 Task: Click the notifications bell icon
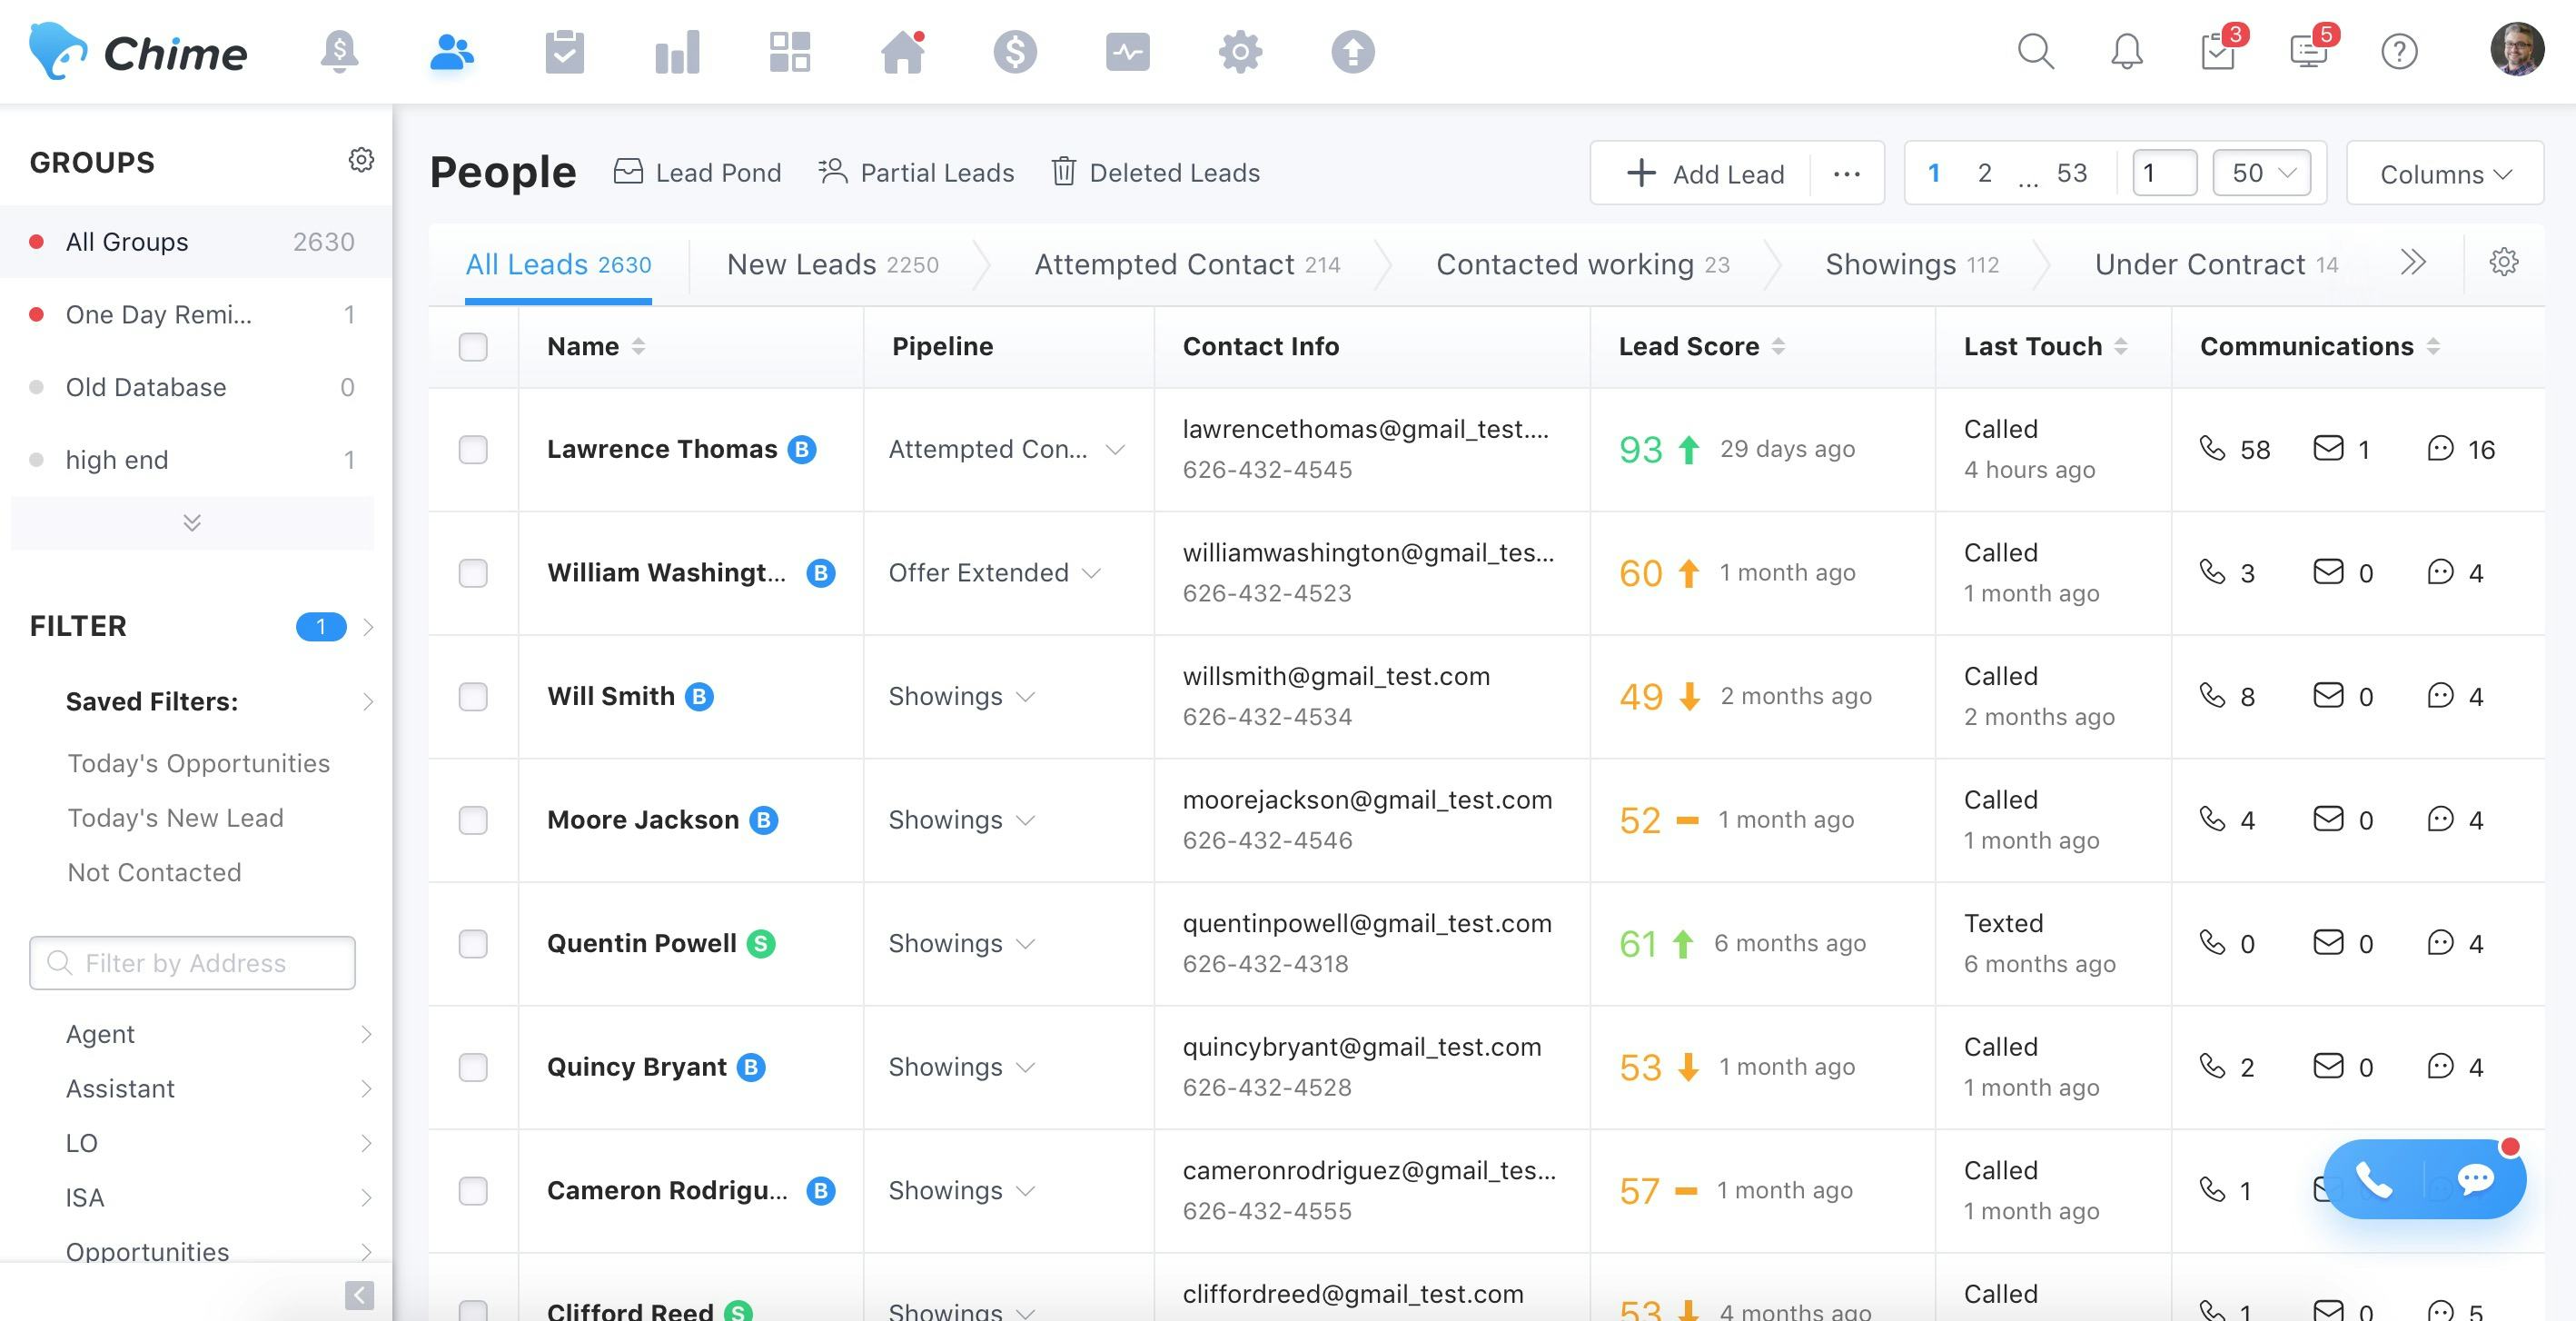(x=2126, y=51)
